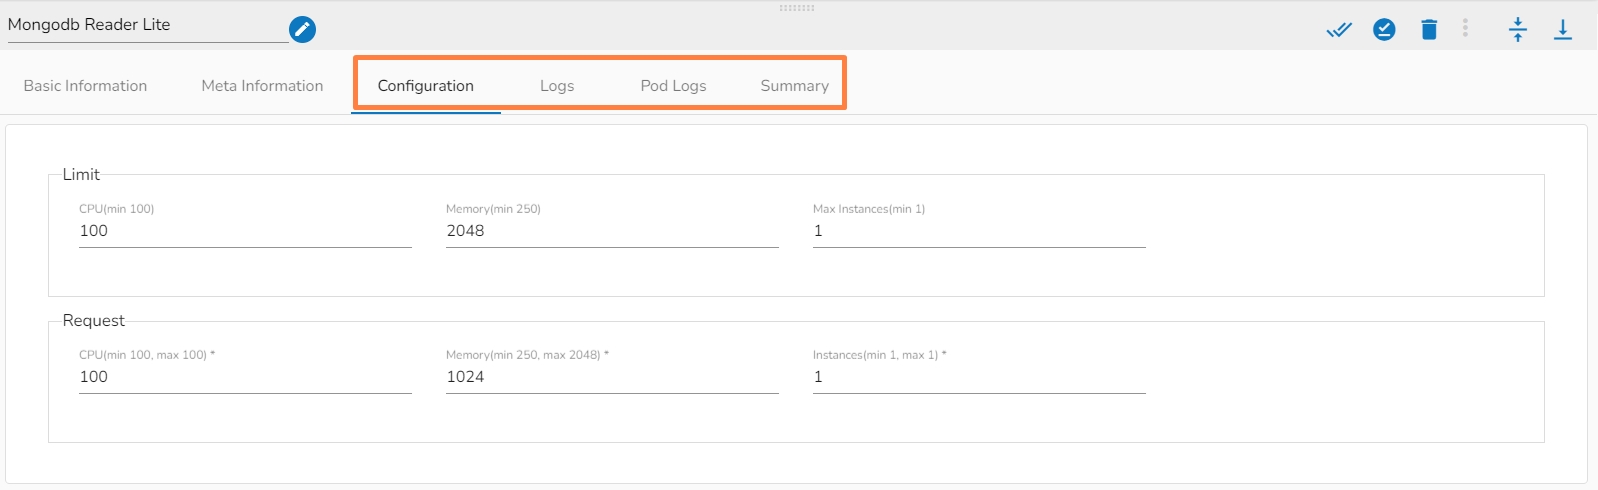Click the Request Instances input field

coord(979,377)
